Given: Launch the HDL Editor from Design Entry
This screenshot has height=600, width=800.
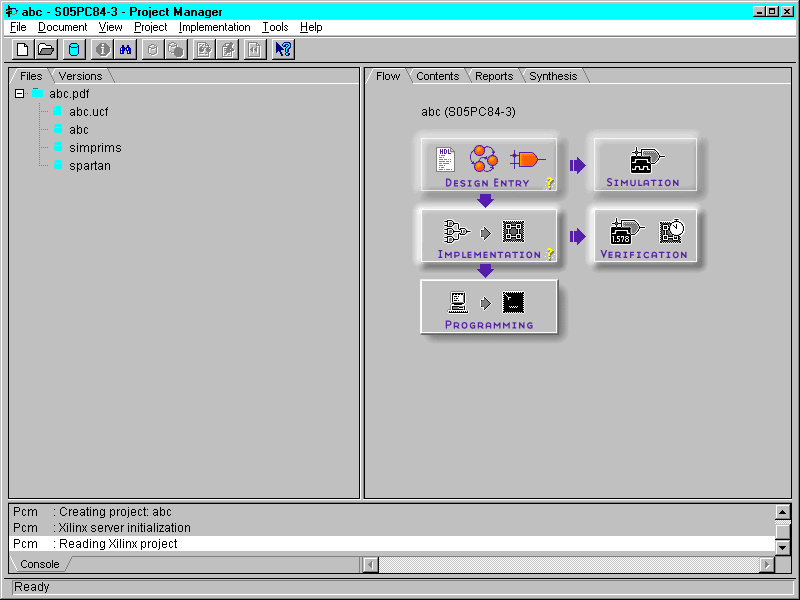Looking at the screenshot, I should 445,159.
